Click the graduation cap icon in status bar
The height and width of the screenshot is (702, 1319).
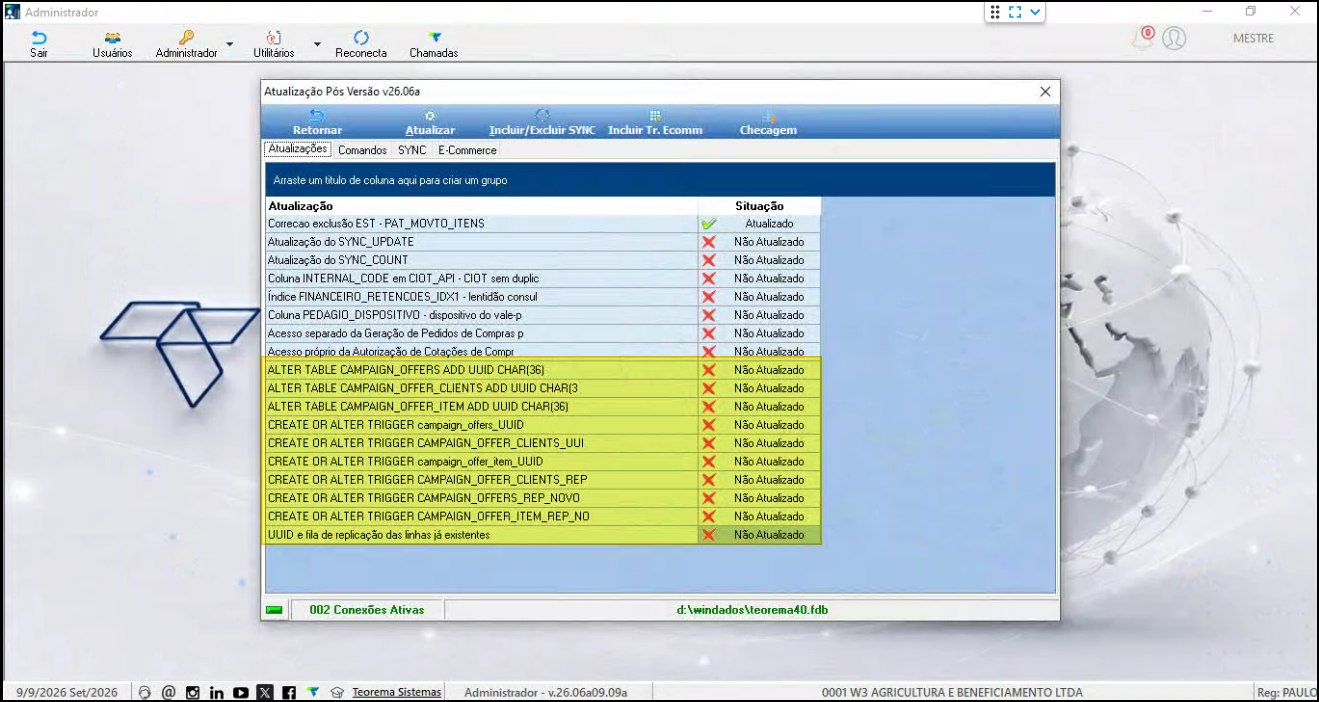point(337,692)
